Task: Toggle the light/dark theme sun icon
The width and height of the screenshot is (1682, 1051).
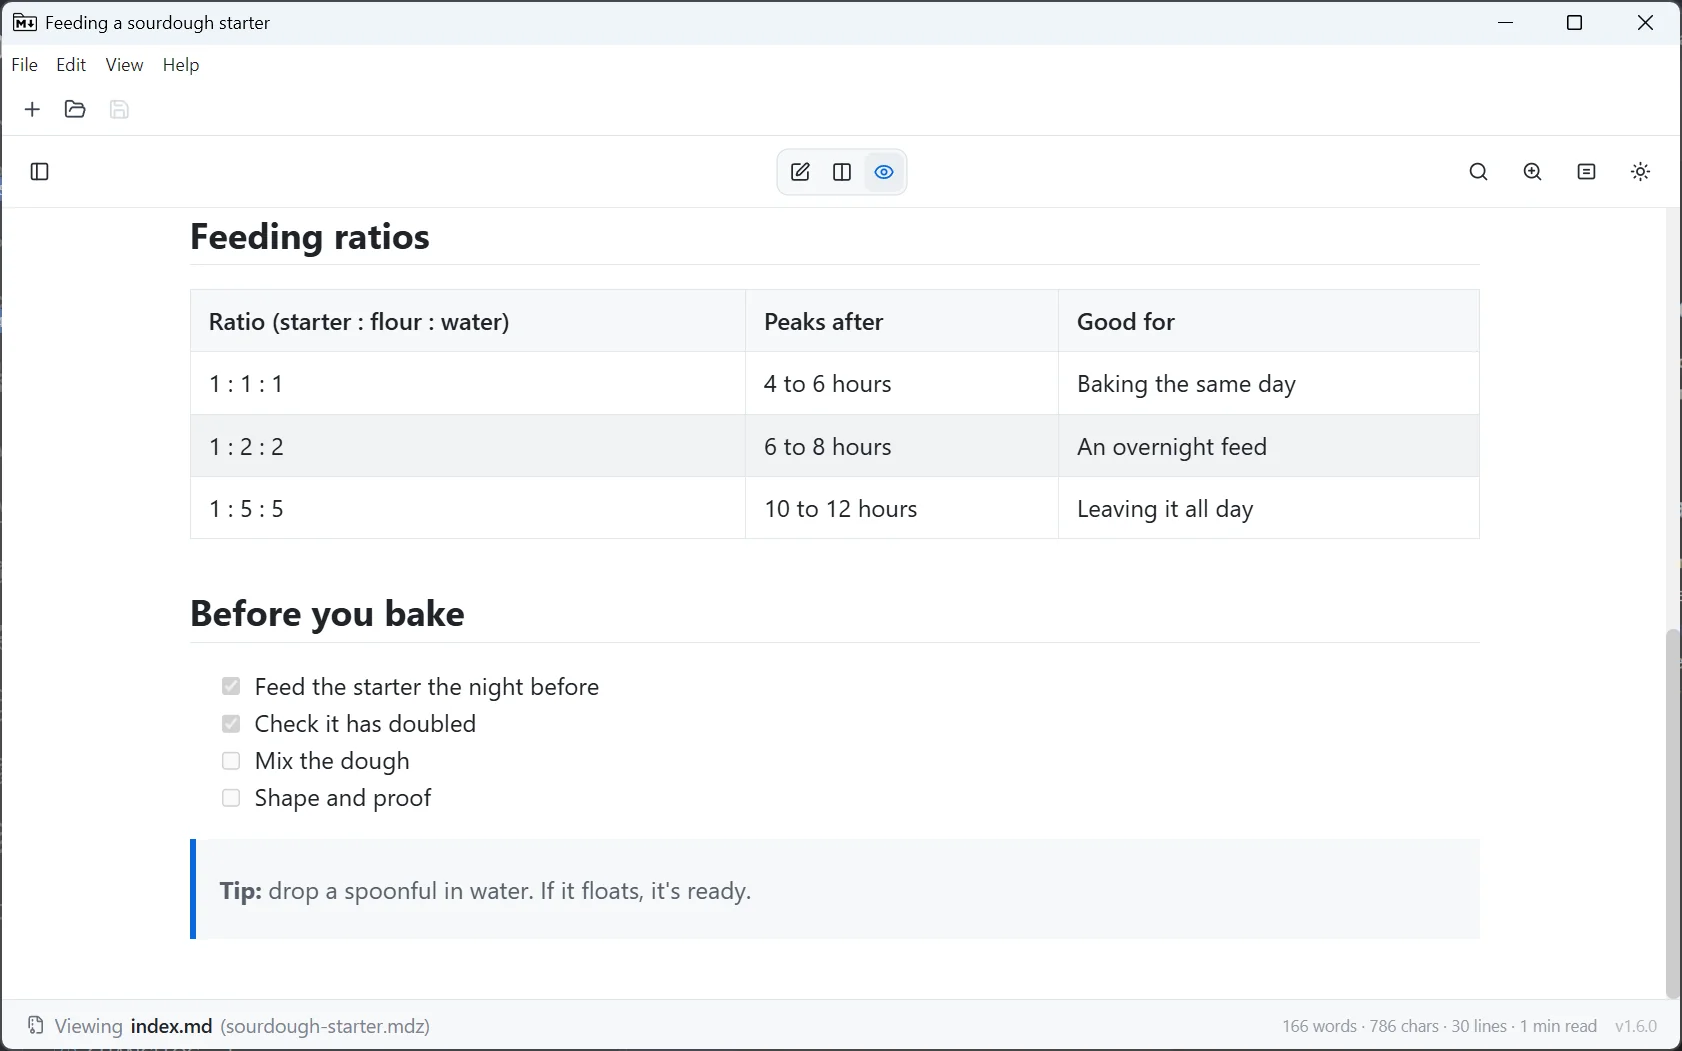Action: pyautogui.click(x=1641, y=172)
